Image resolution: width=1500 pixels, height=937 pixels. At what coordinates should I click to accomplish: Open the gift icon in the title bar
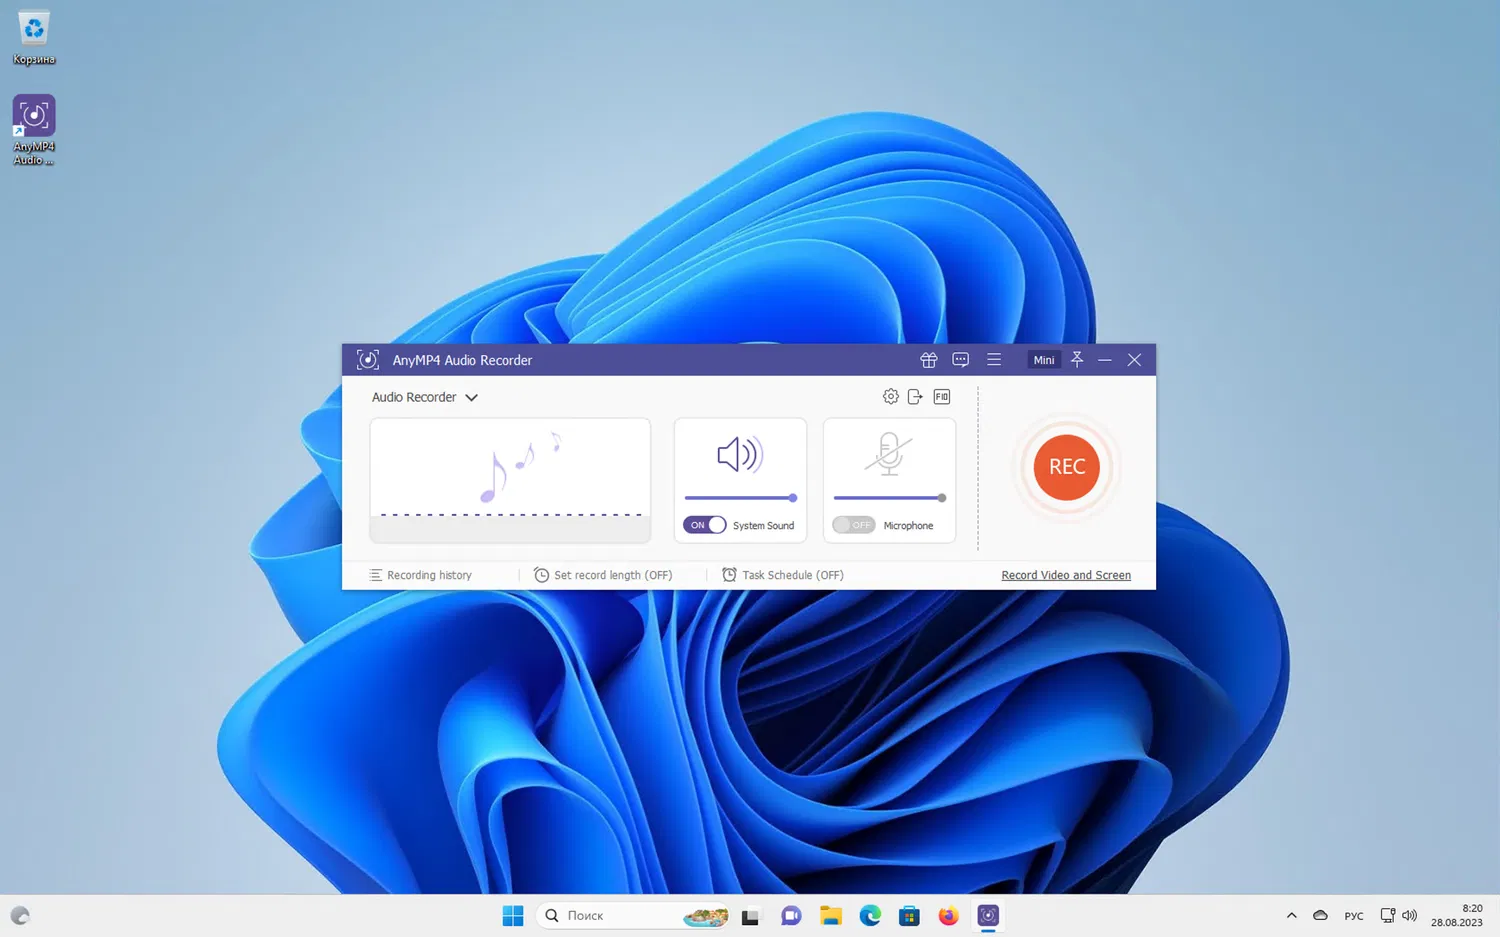pyautogui.click(x=928, y=360)
